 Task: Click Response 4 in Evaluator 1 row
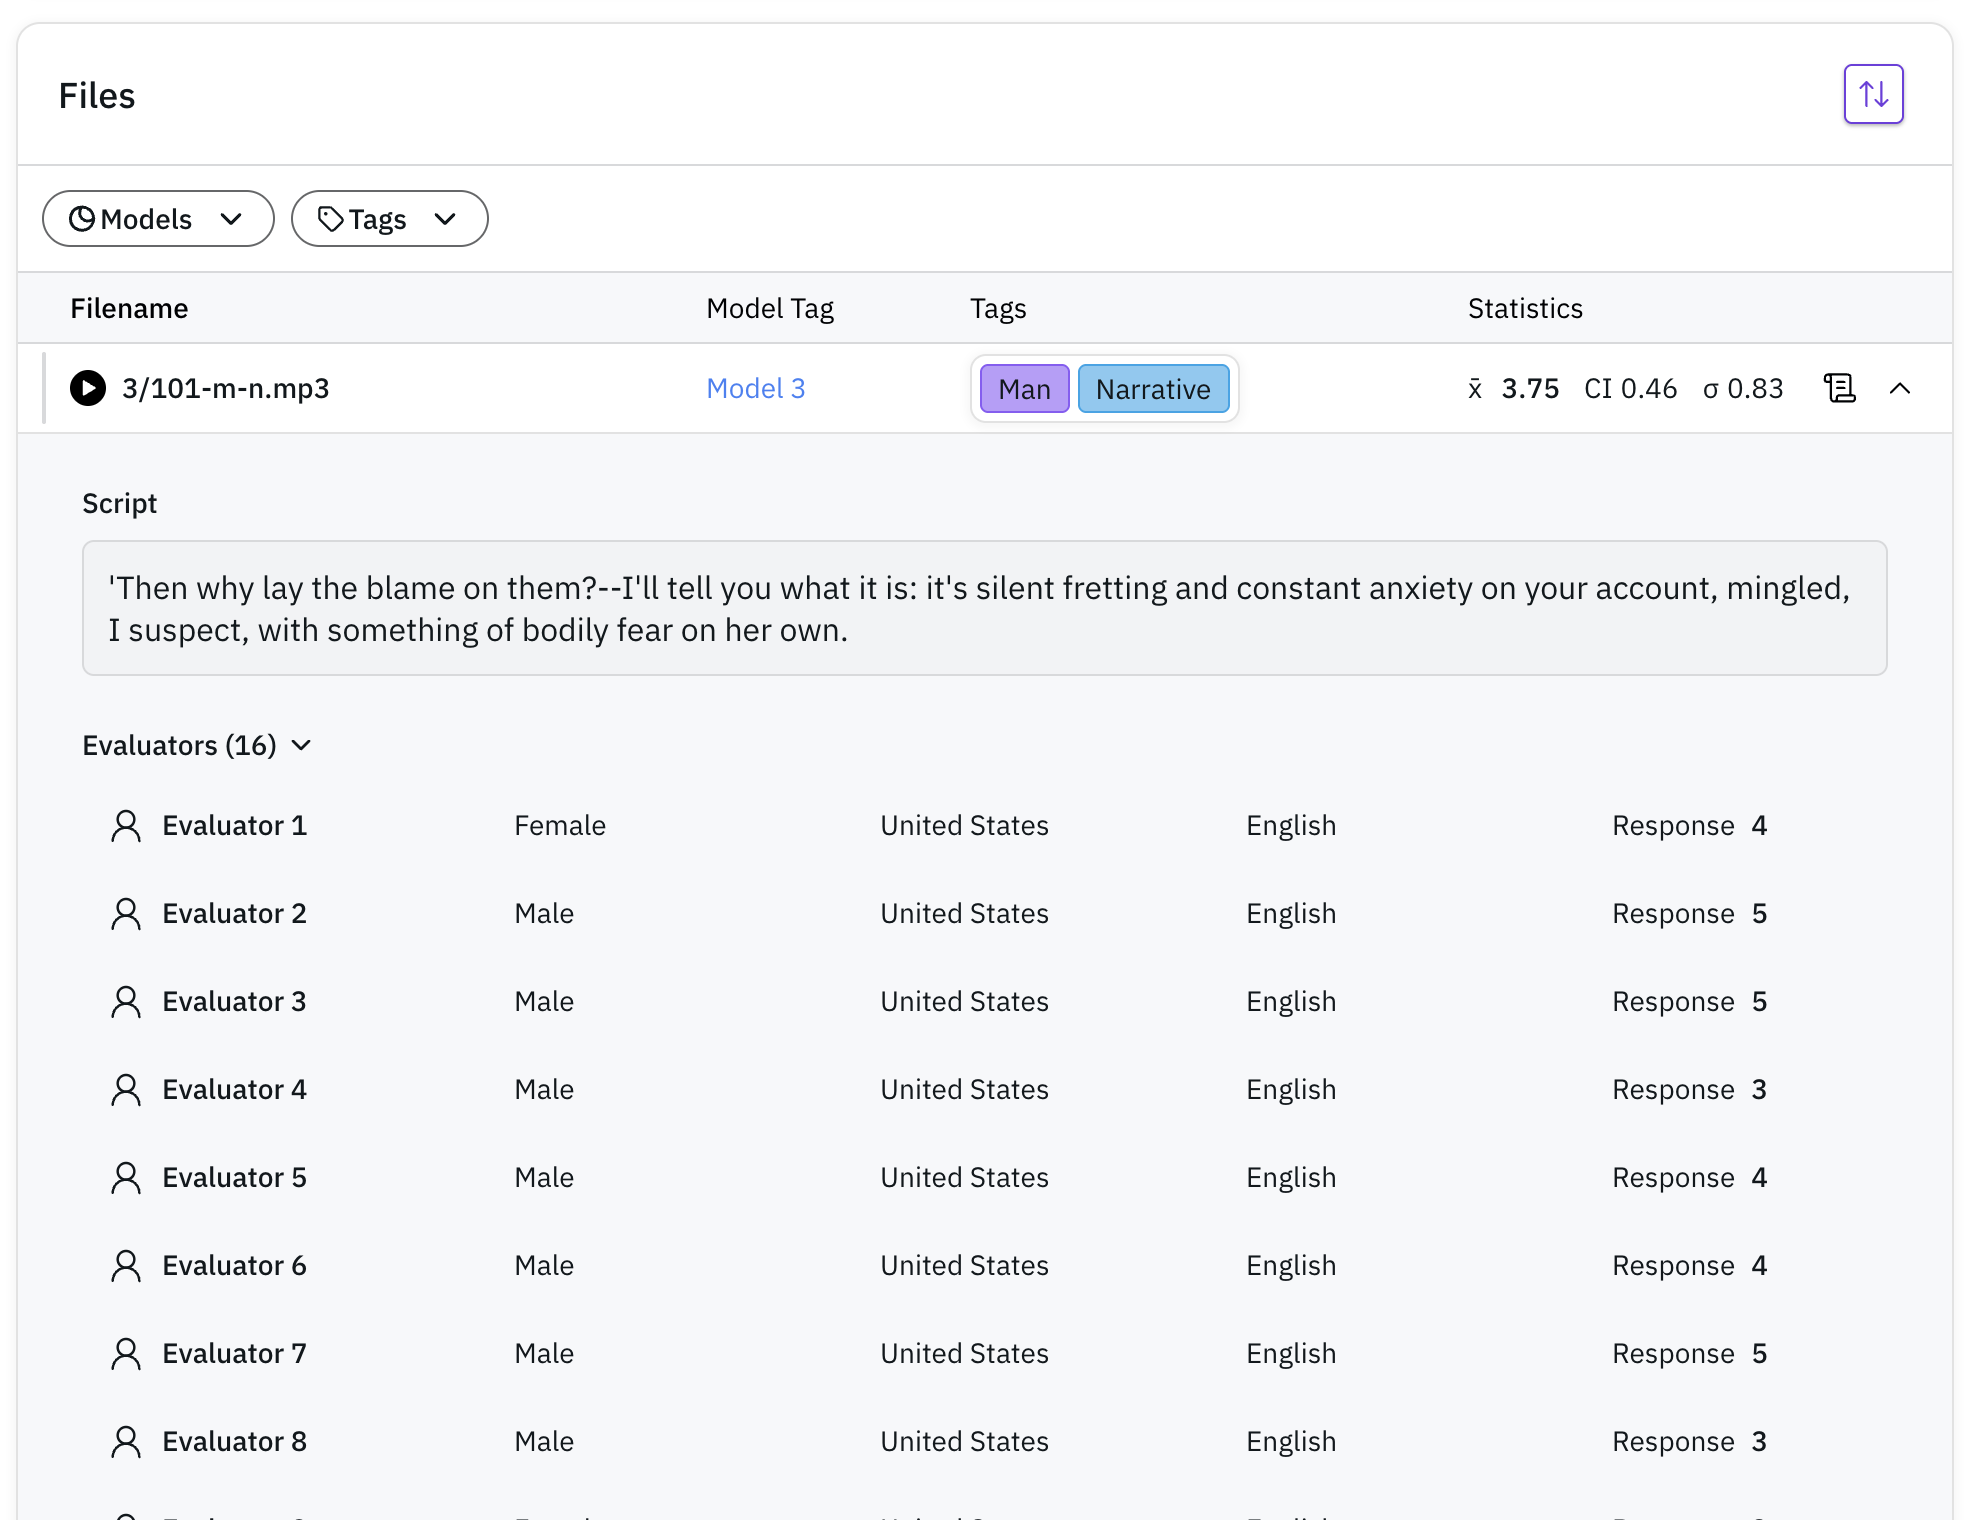1689,825
